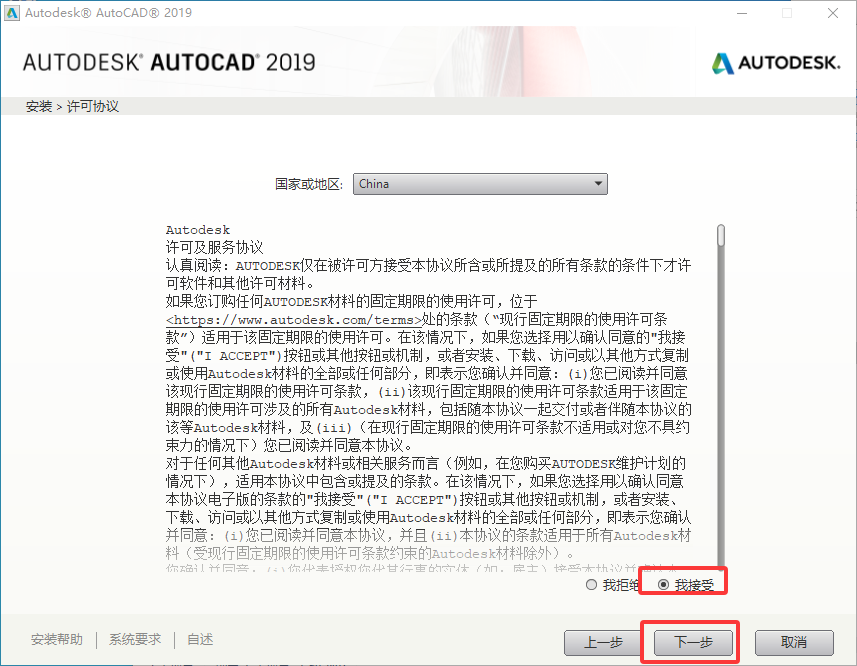Open the 系统要求 link
Image resolution: width=857 pixels, height=666 pixels.
(135, 640)
